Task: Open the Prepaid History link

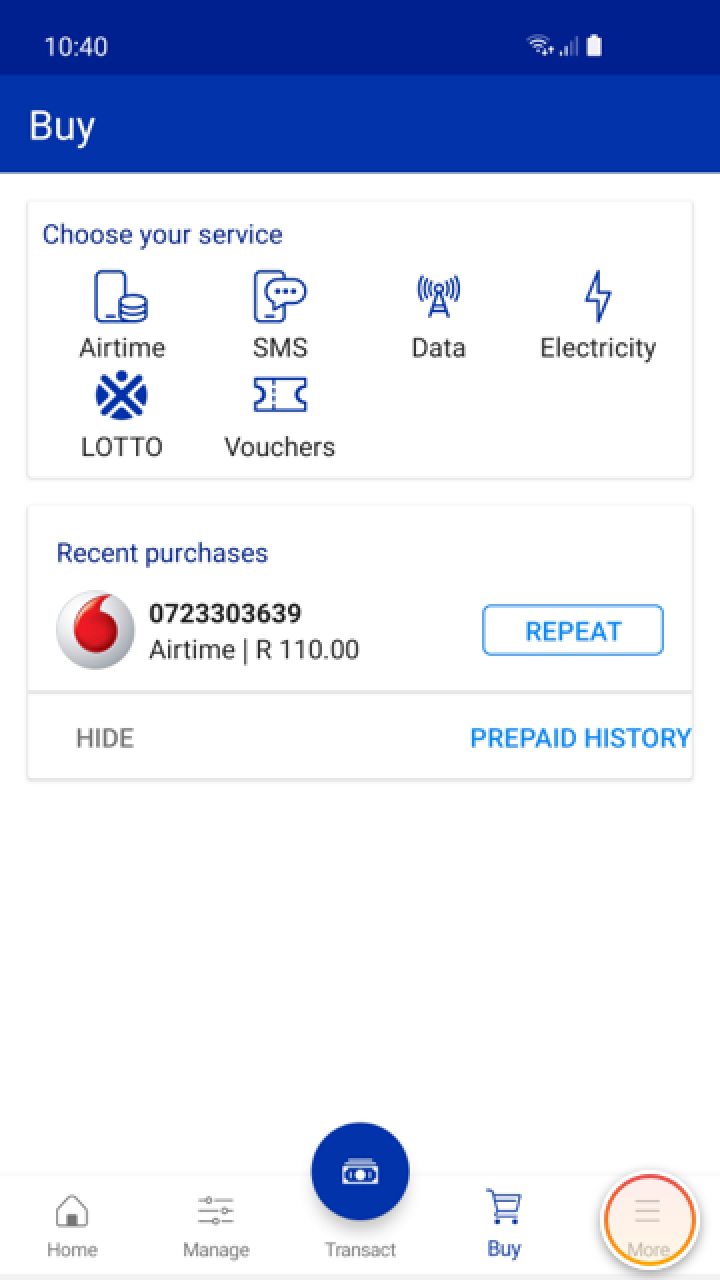Action: point(580,738)
